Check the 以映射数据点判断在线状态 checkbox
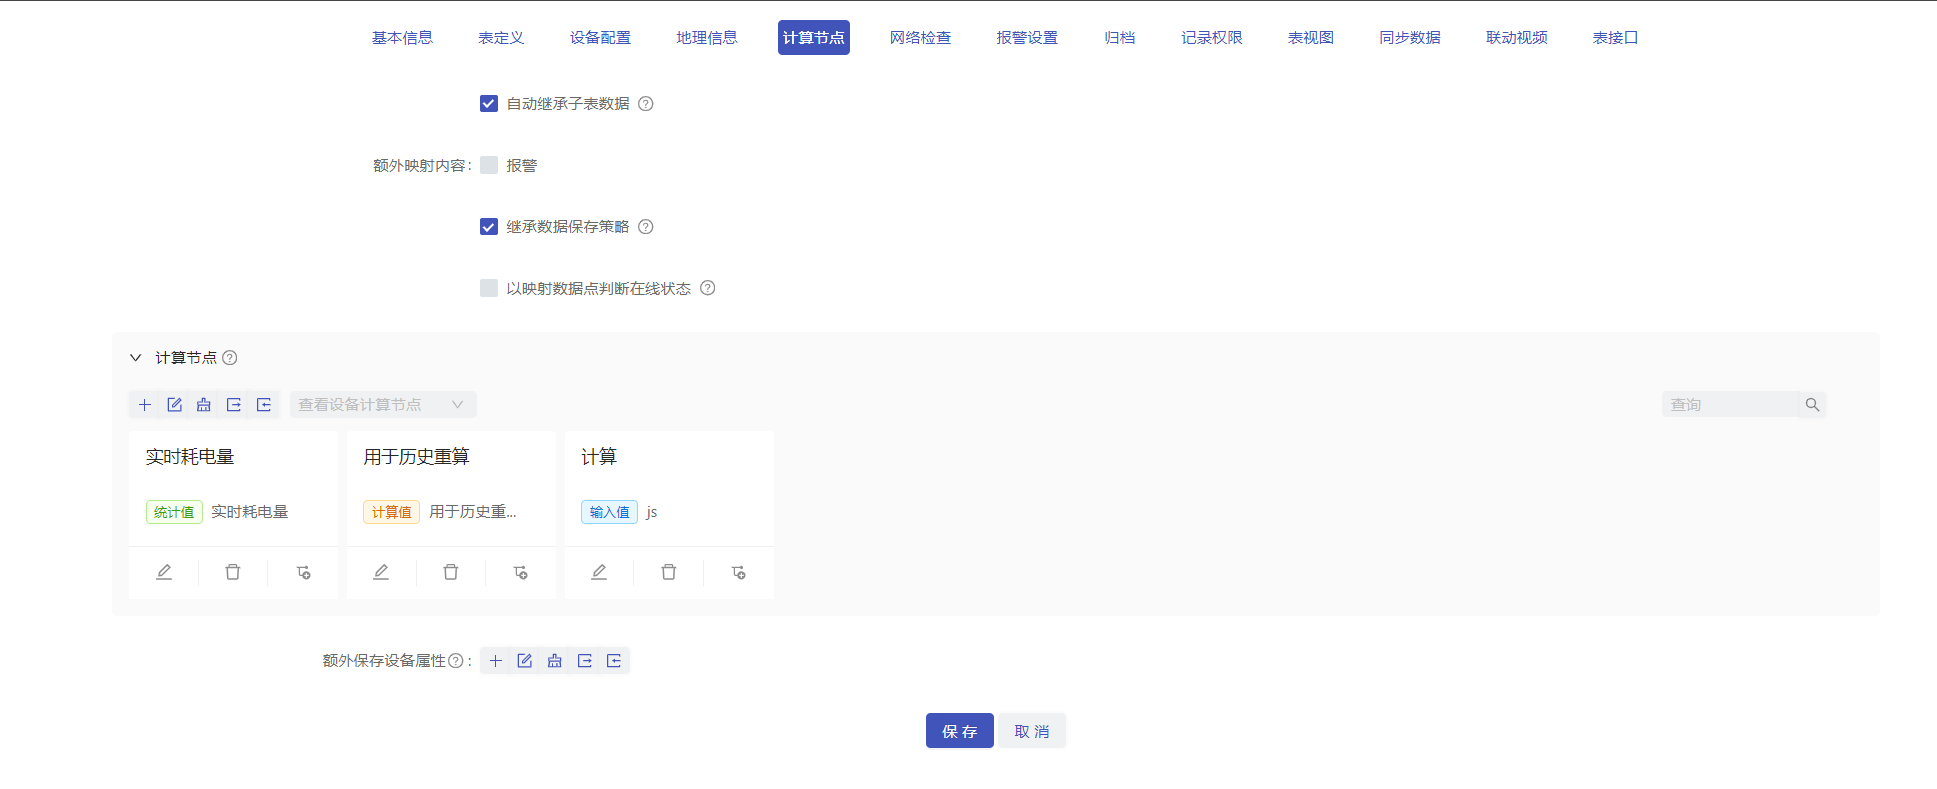The width and height of the screenshot is (1937, 789). [489, 288]
